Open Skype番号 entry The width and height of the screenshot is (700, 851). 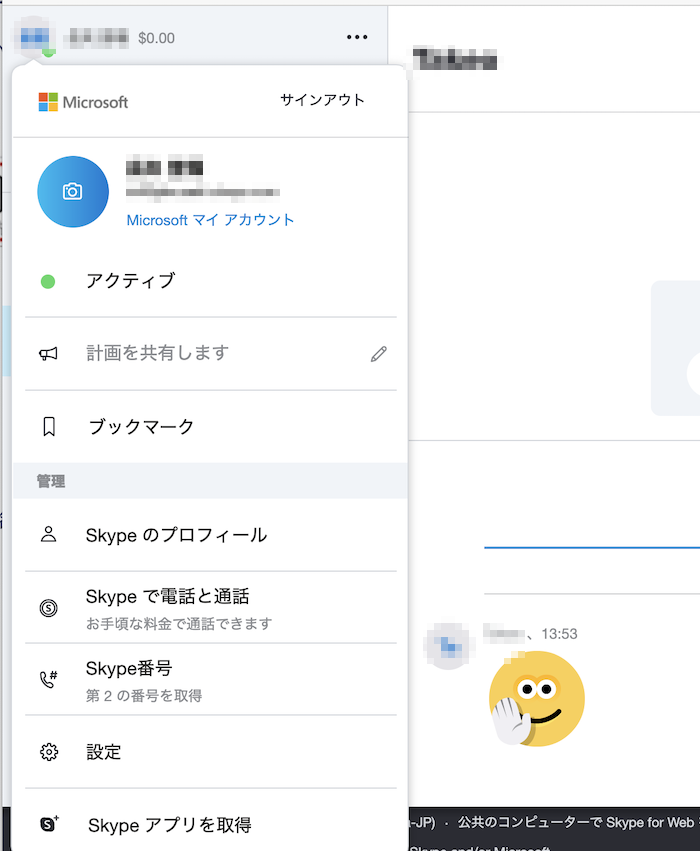211,679
